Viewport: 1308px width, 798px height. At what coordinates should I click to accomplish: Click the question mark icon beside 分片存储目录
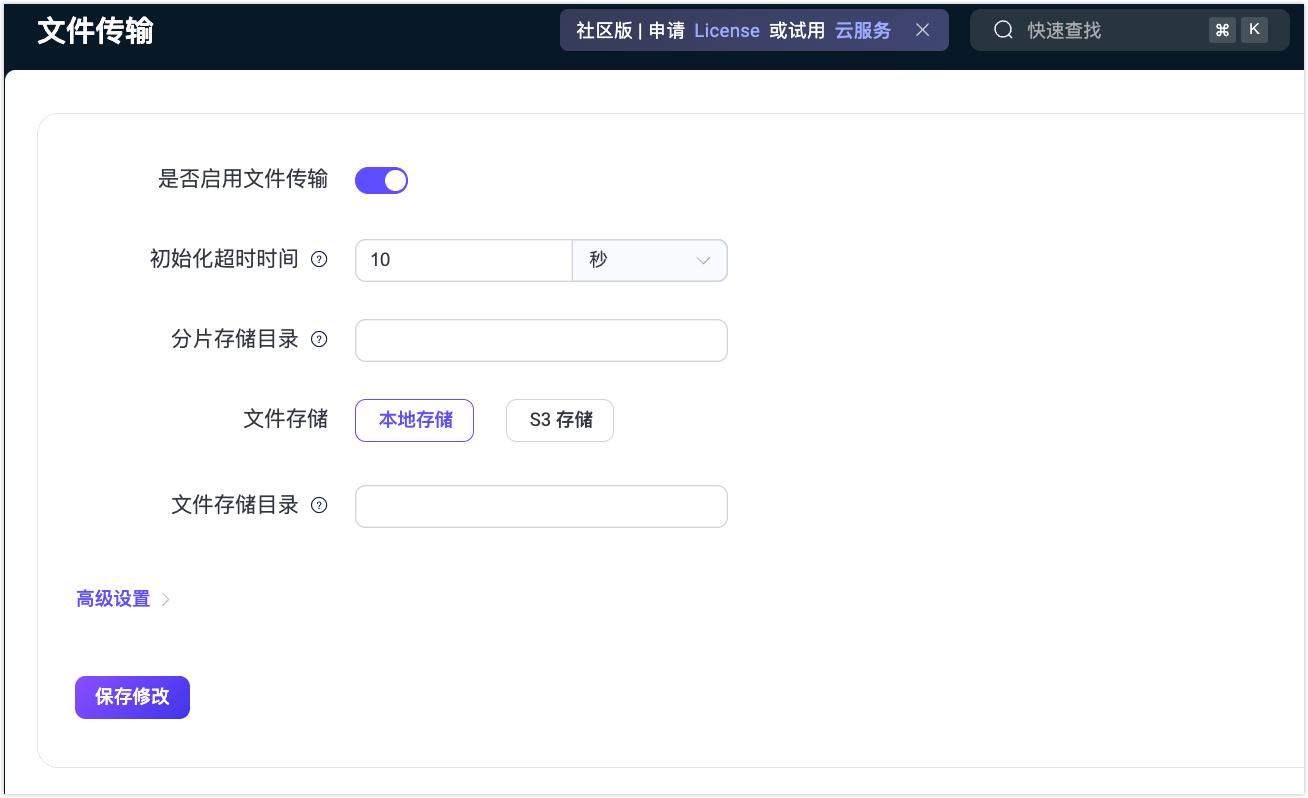(x=319, y=339)
